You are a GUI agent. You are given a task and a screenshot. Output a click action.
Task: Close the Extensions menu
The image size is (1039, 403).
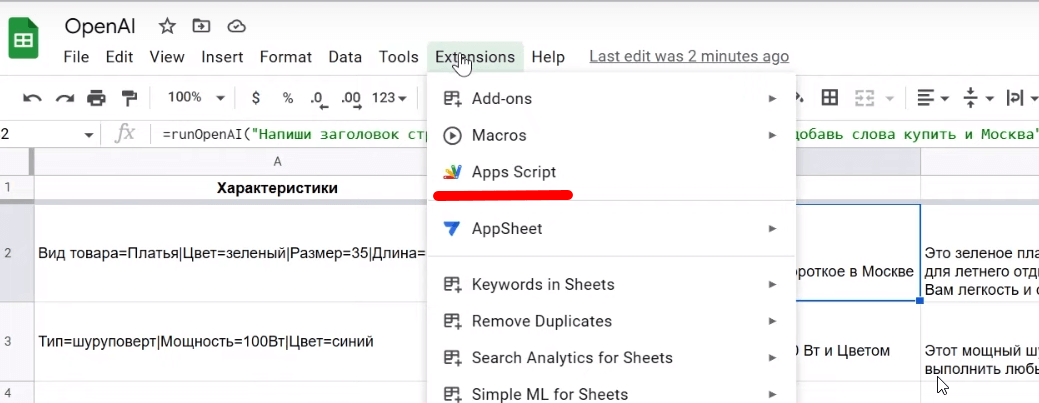point(475,57)
